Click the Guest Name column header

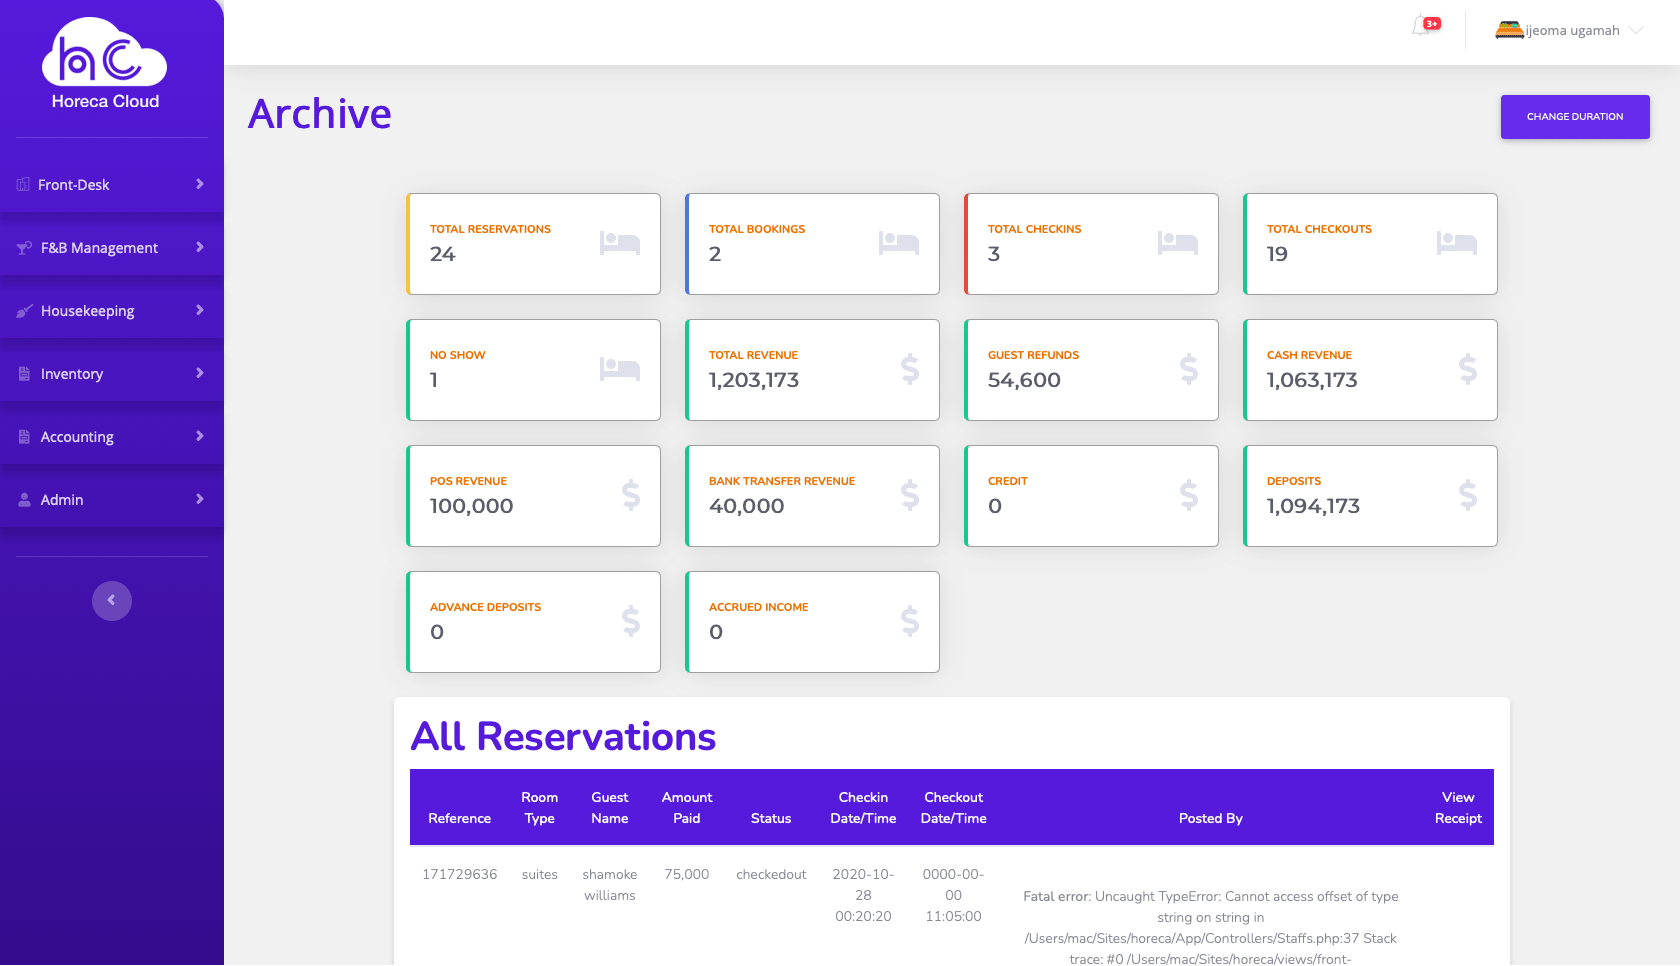click(x=610, y=808)
